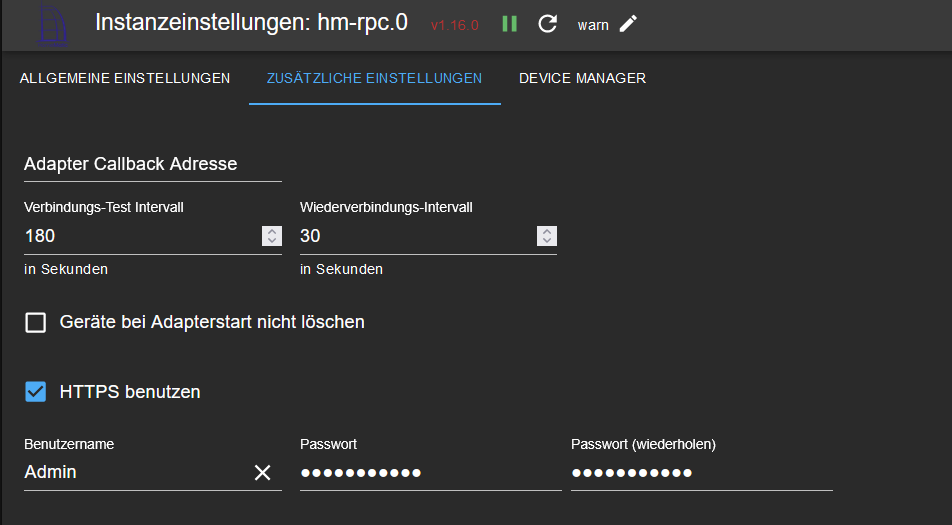Image resolution: width=952 pixels, height=525 pixels.
Task: Increase Verbindungs-Test Intervall with up arrow
Action: click(272, 231)
